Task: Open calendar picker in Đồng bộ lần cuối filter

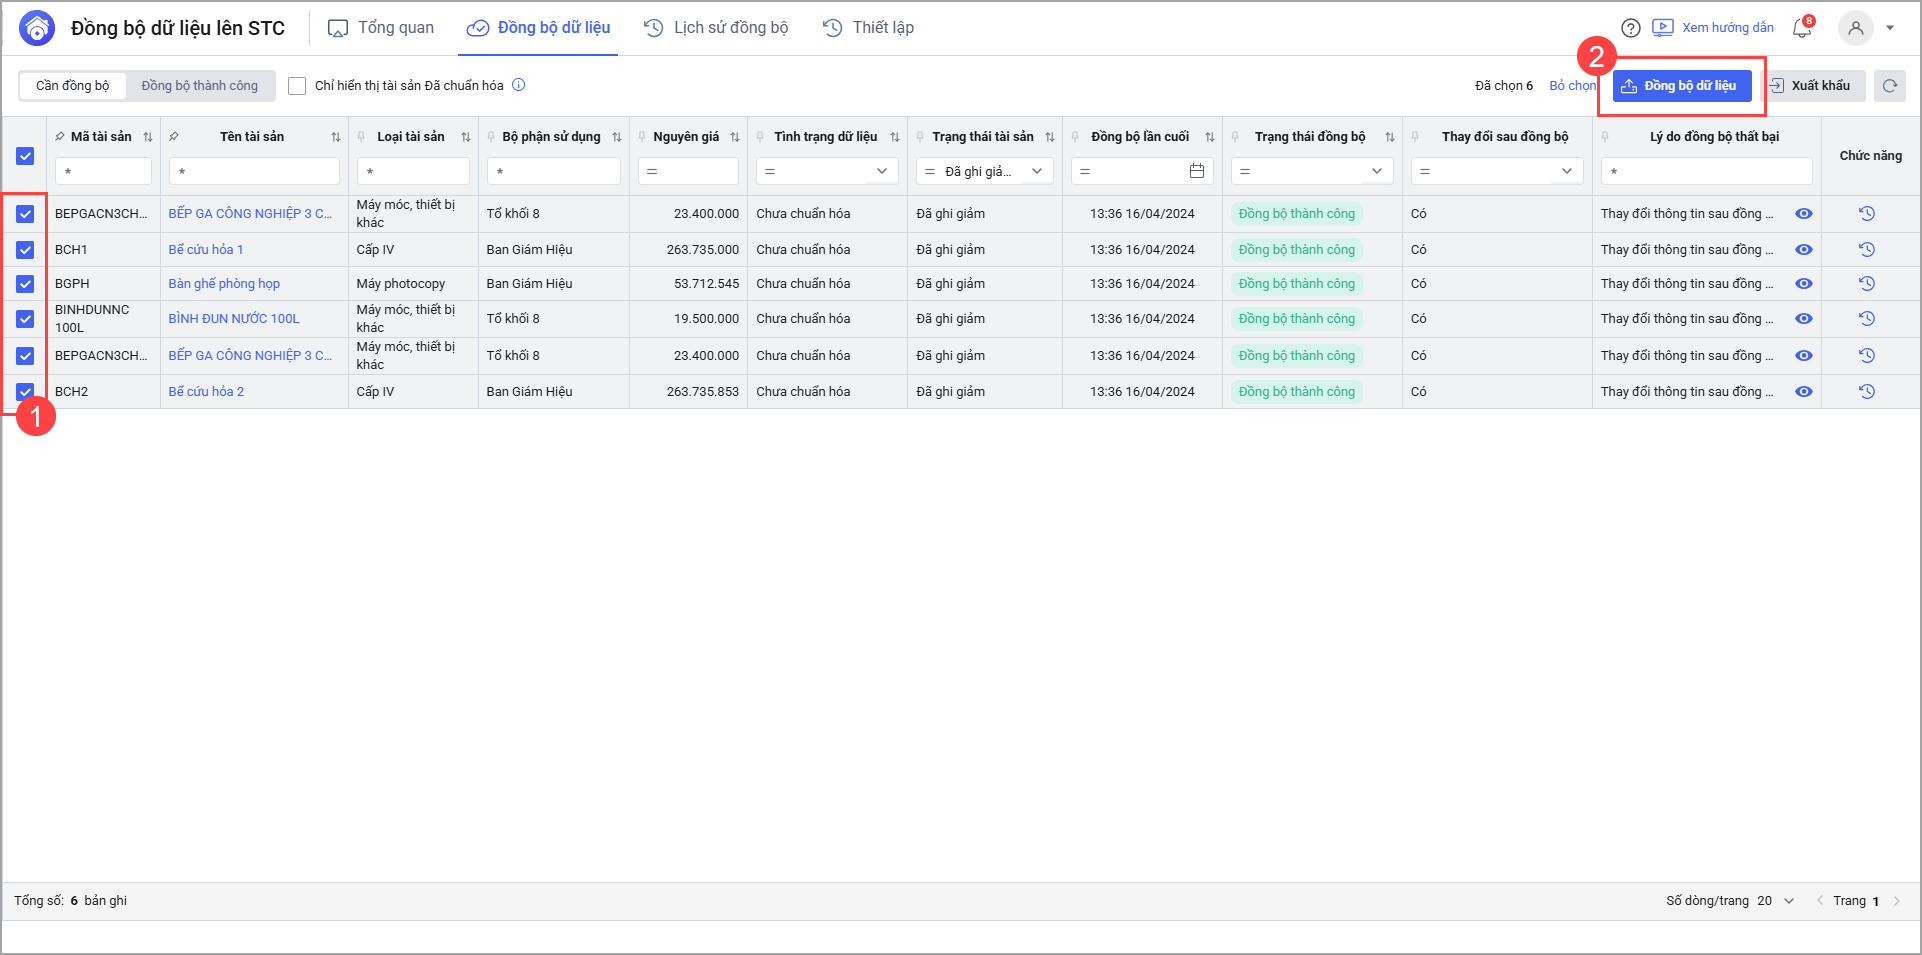Action: [1196, 171]
